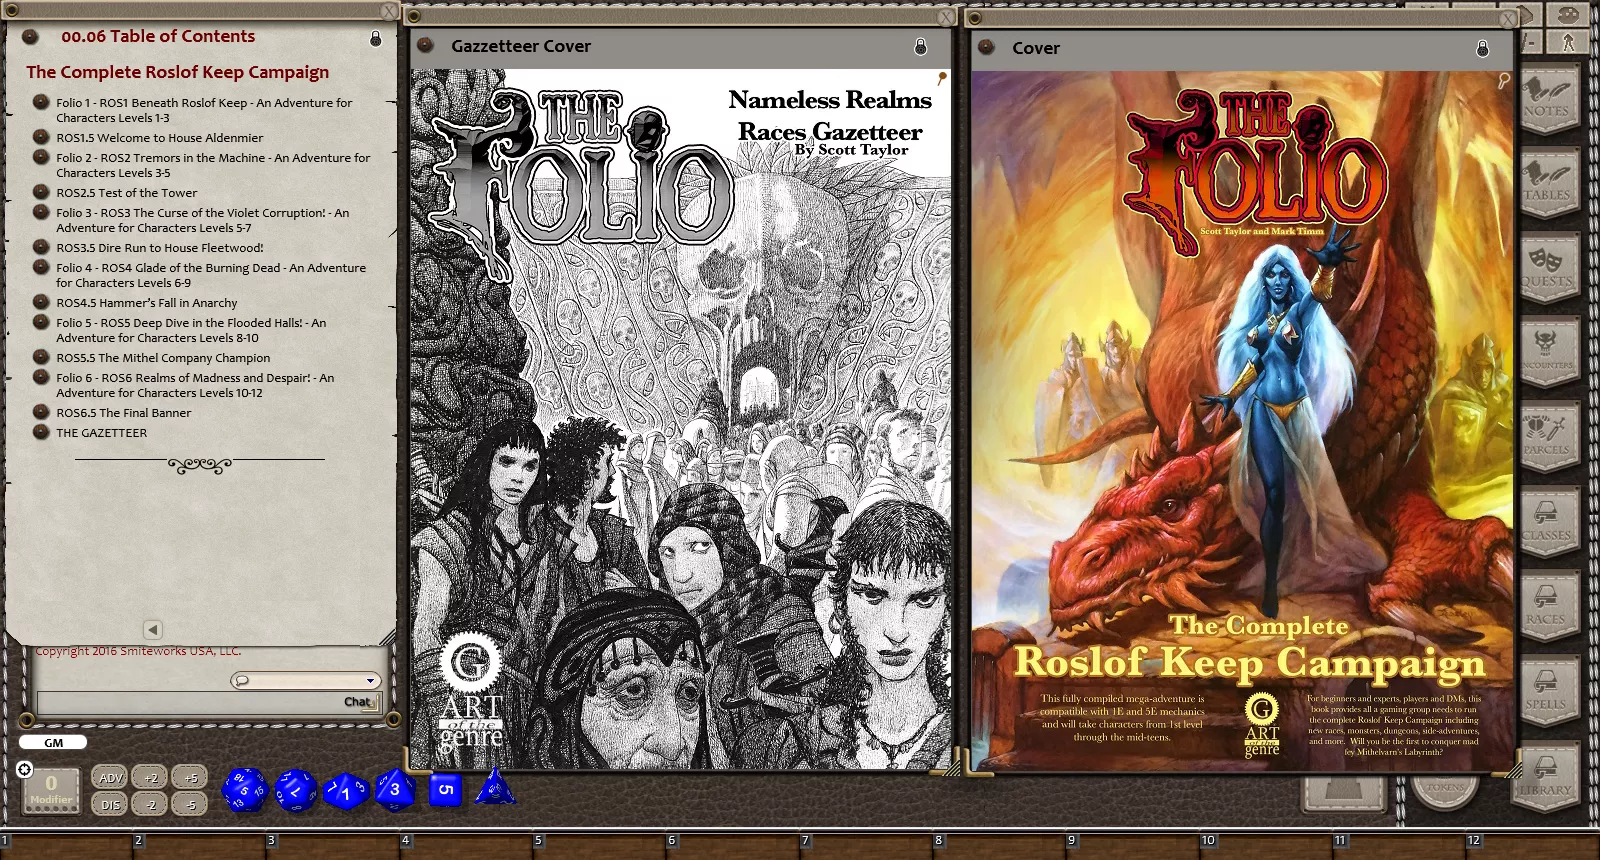Open Folio 2 - ROS2 Tremors in the Machine

(x=213, y=165)
